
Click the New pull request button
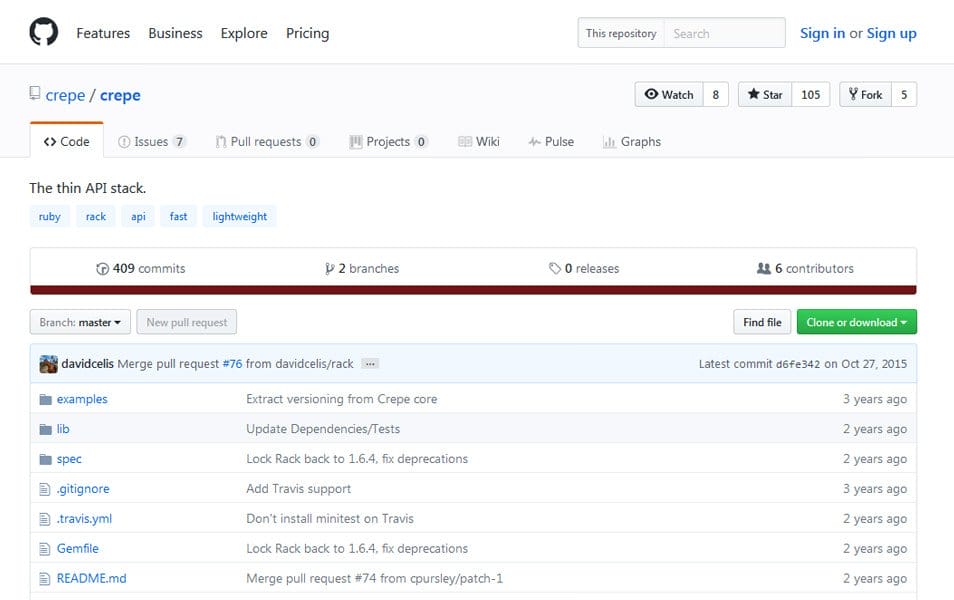(x=186, y=322)
